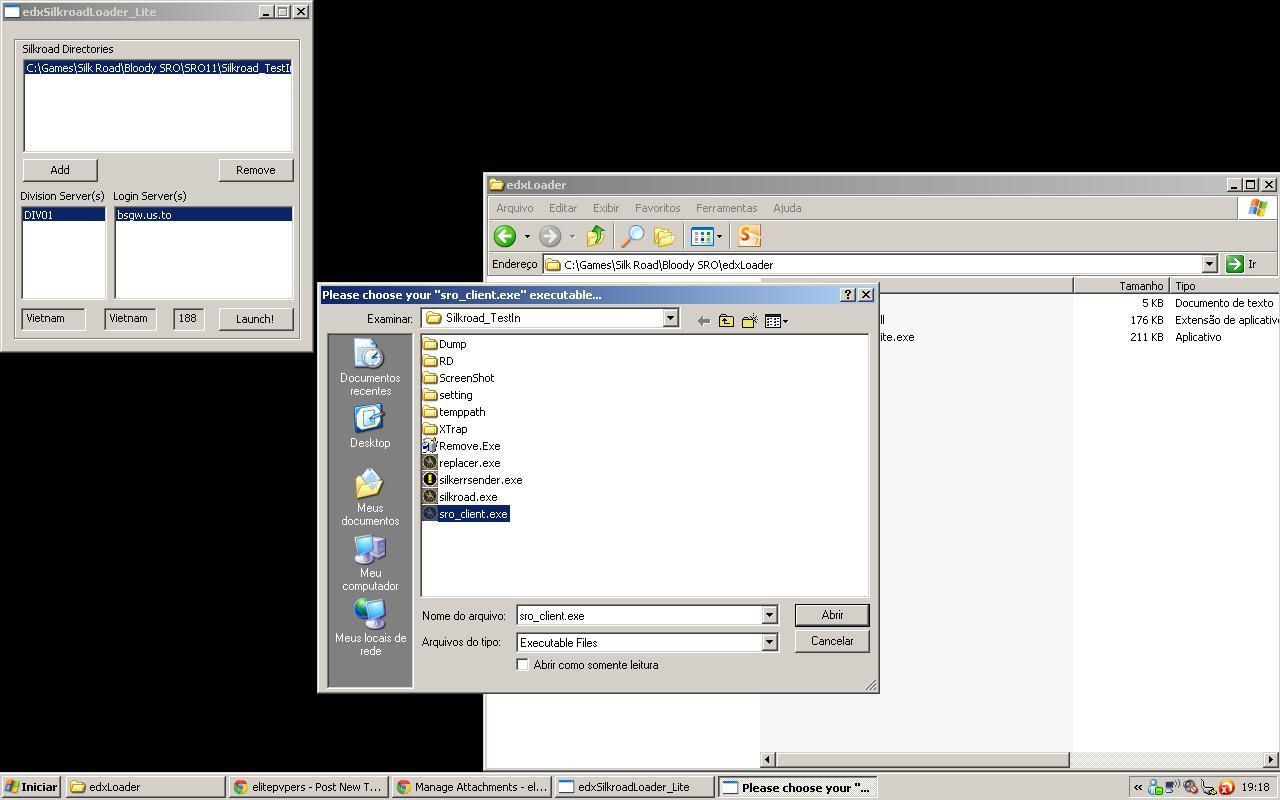Click Add button in edxSilkroadLoader_Lite
Image resolution: width=1280 pixels, height=800 pixels.
[60, 170]
